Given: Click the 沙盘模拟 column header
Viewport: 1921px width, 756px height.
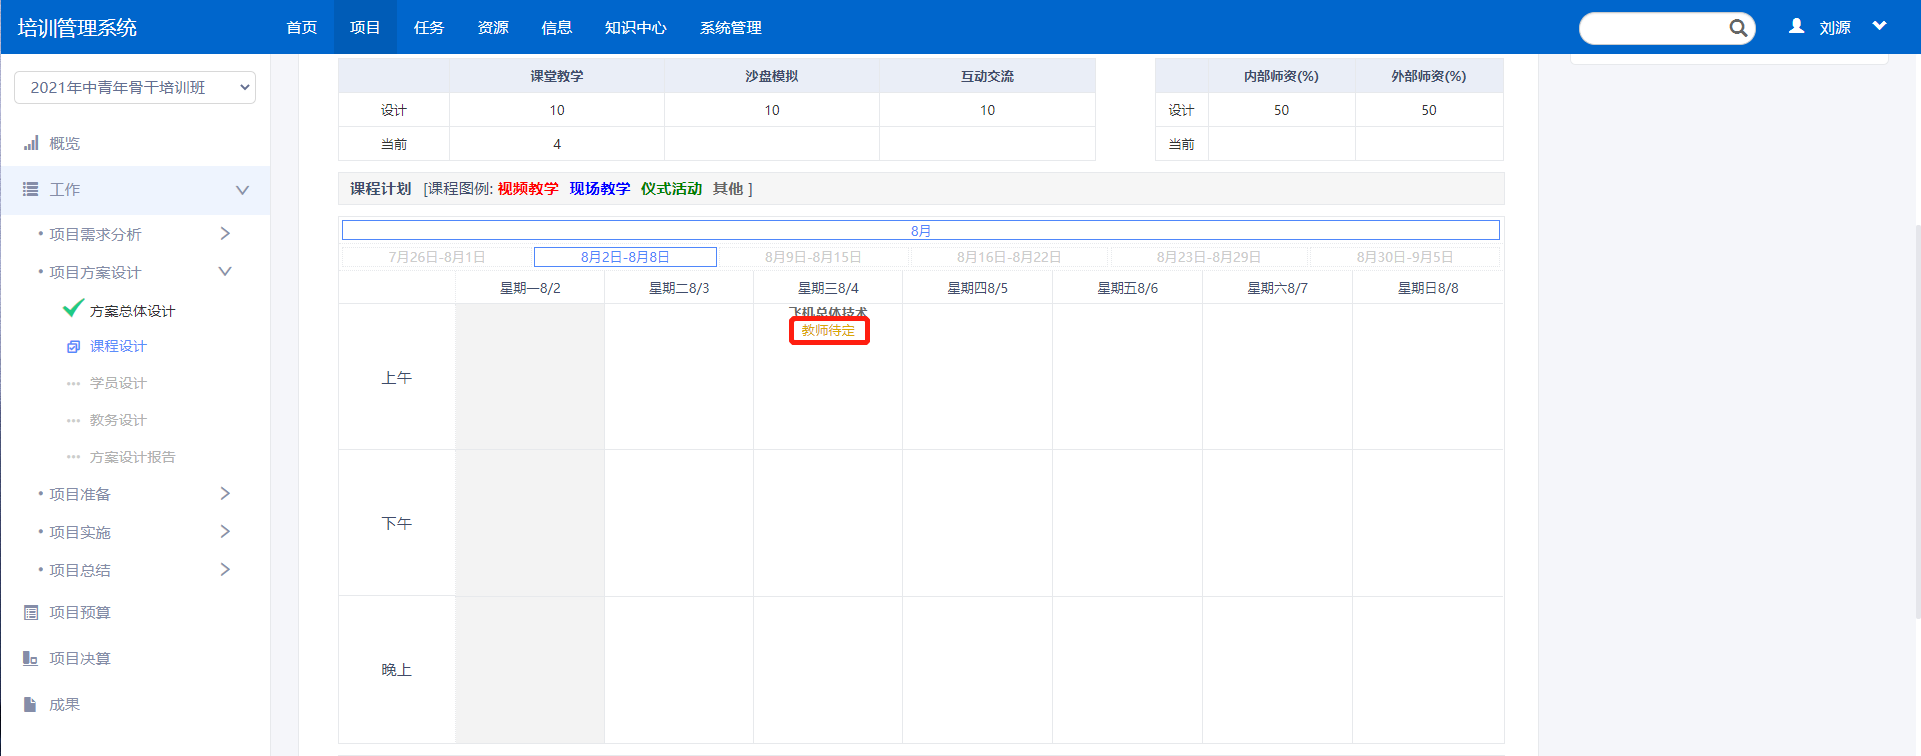Looking at the screenshot, I should pos(772,76).
